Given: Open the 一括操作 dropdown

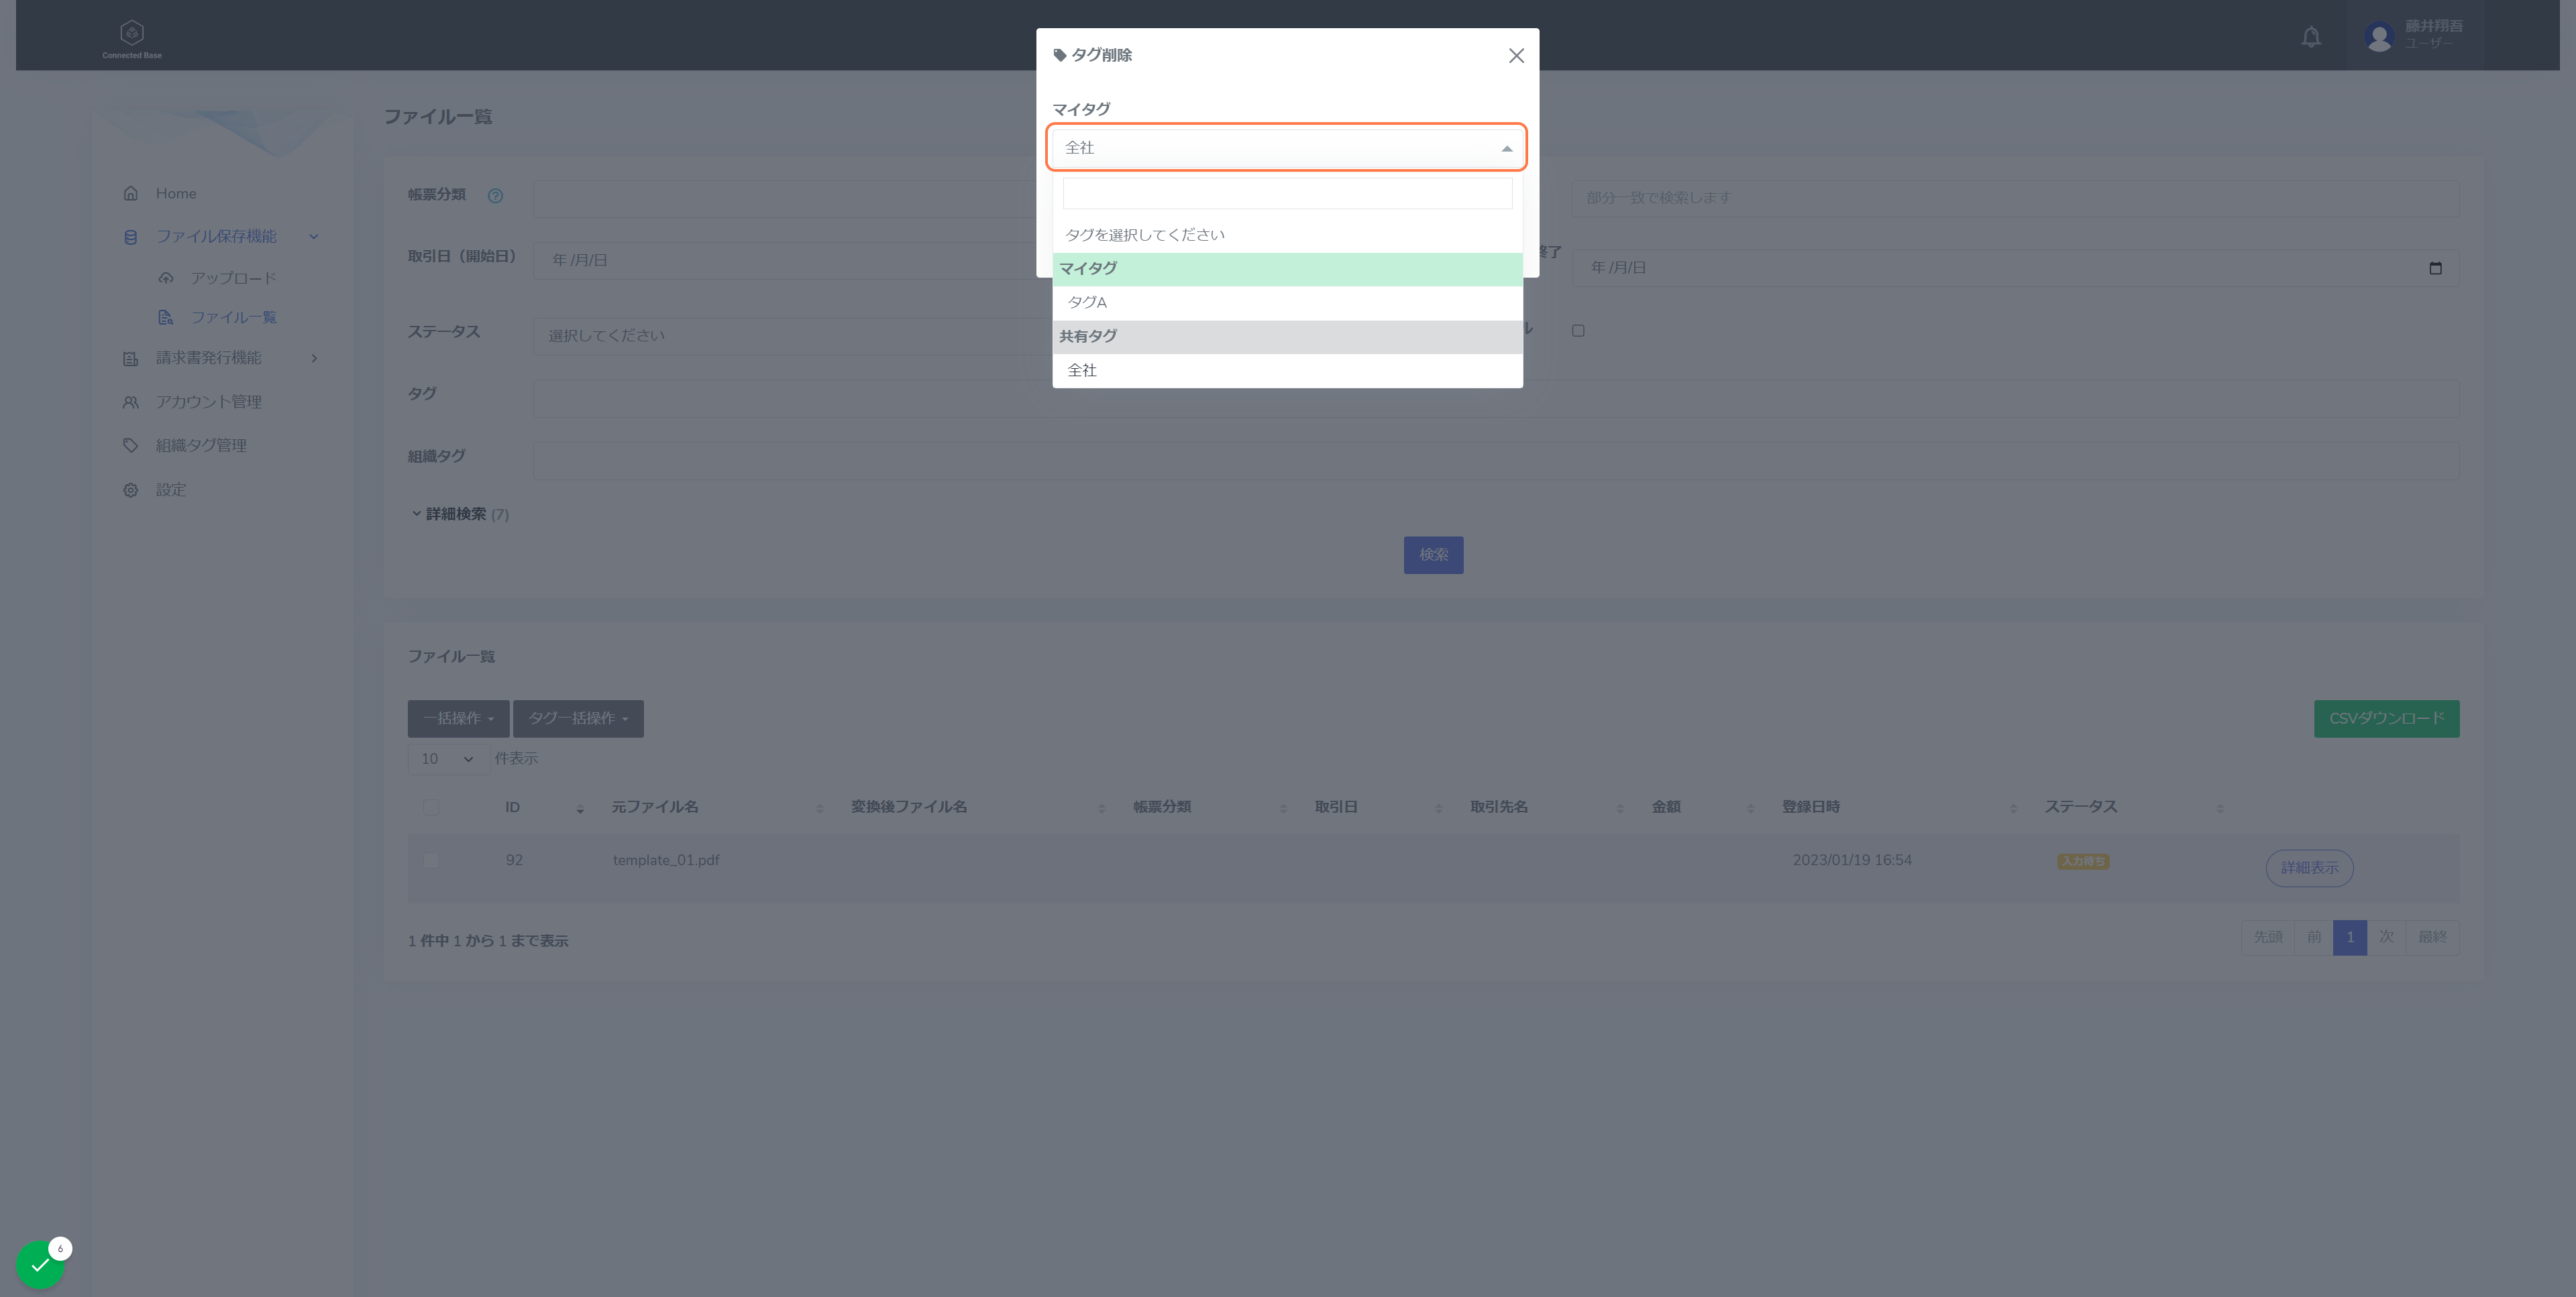Looking at the screenshot, I should click(x=458, y=719).
